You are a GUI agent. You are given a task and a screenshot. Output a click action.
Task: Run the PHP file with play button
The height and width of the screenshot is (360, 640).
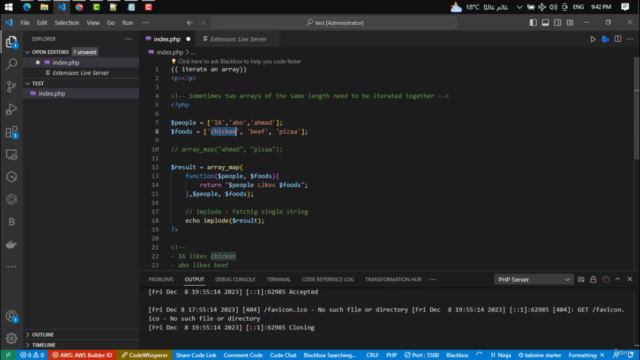[x=593, y=39]
